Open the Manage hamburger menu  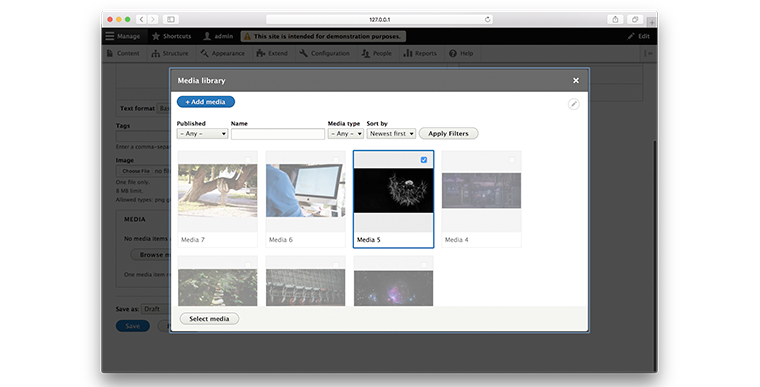[123, 36]
